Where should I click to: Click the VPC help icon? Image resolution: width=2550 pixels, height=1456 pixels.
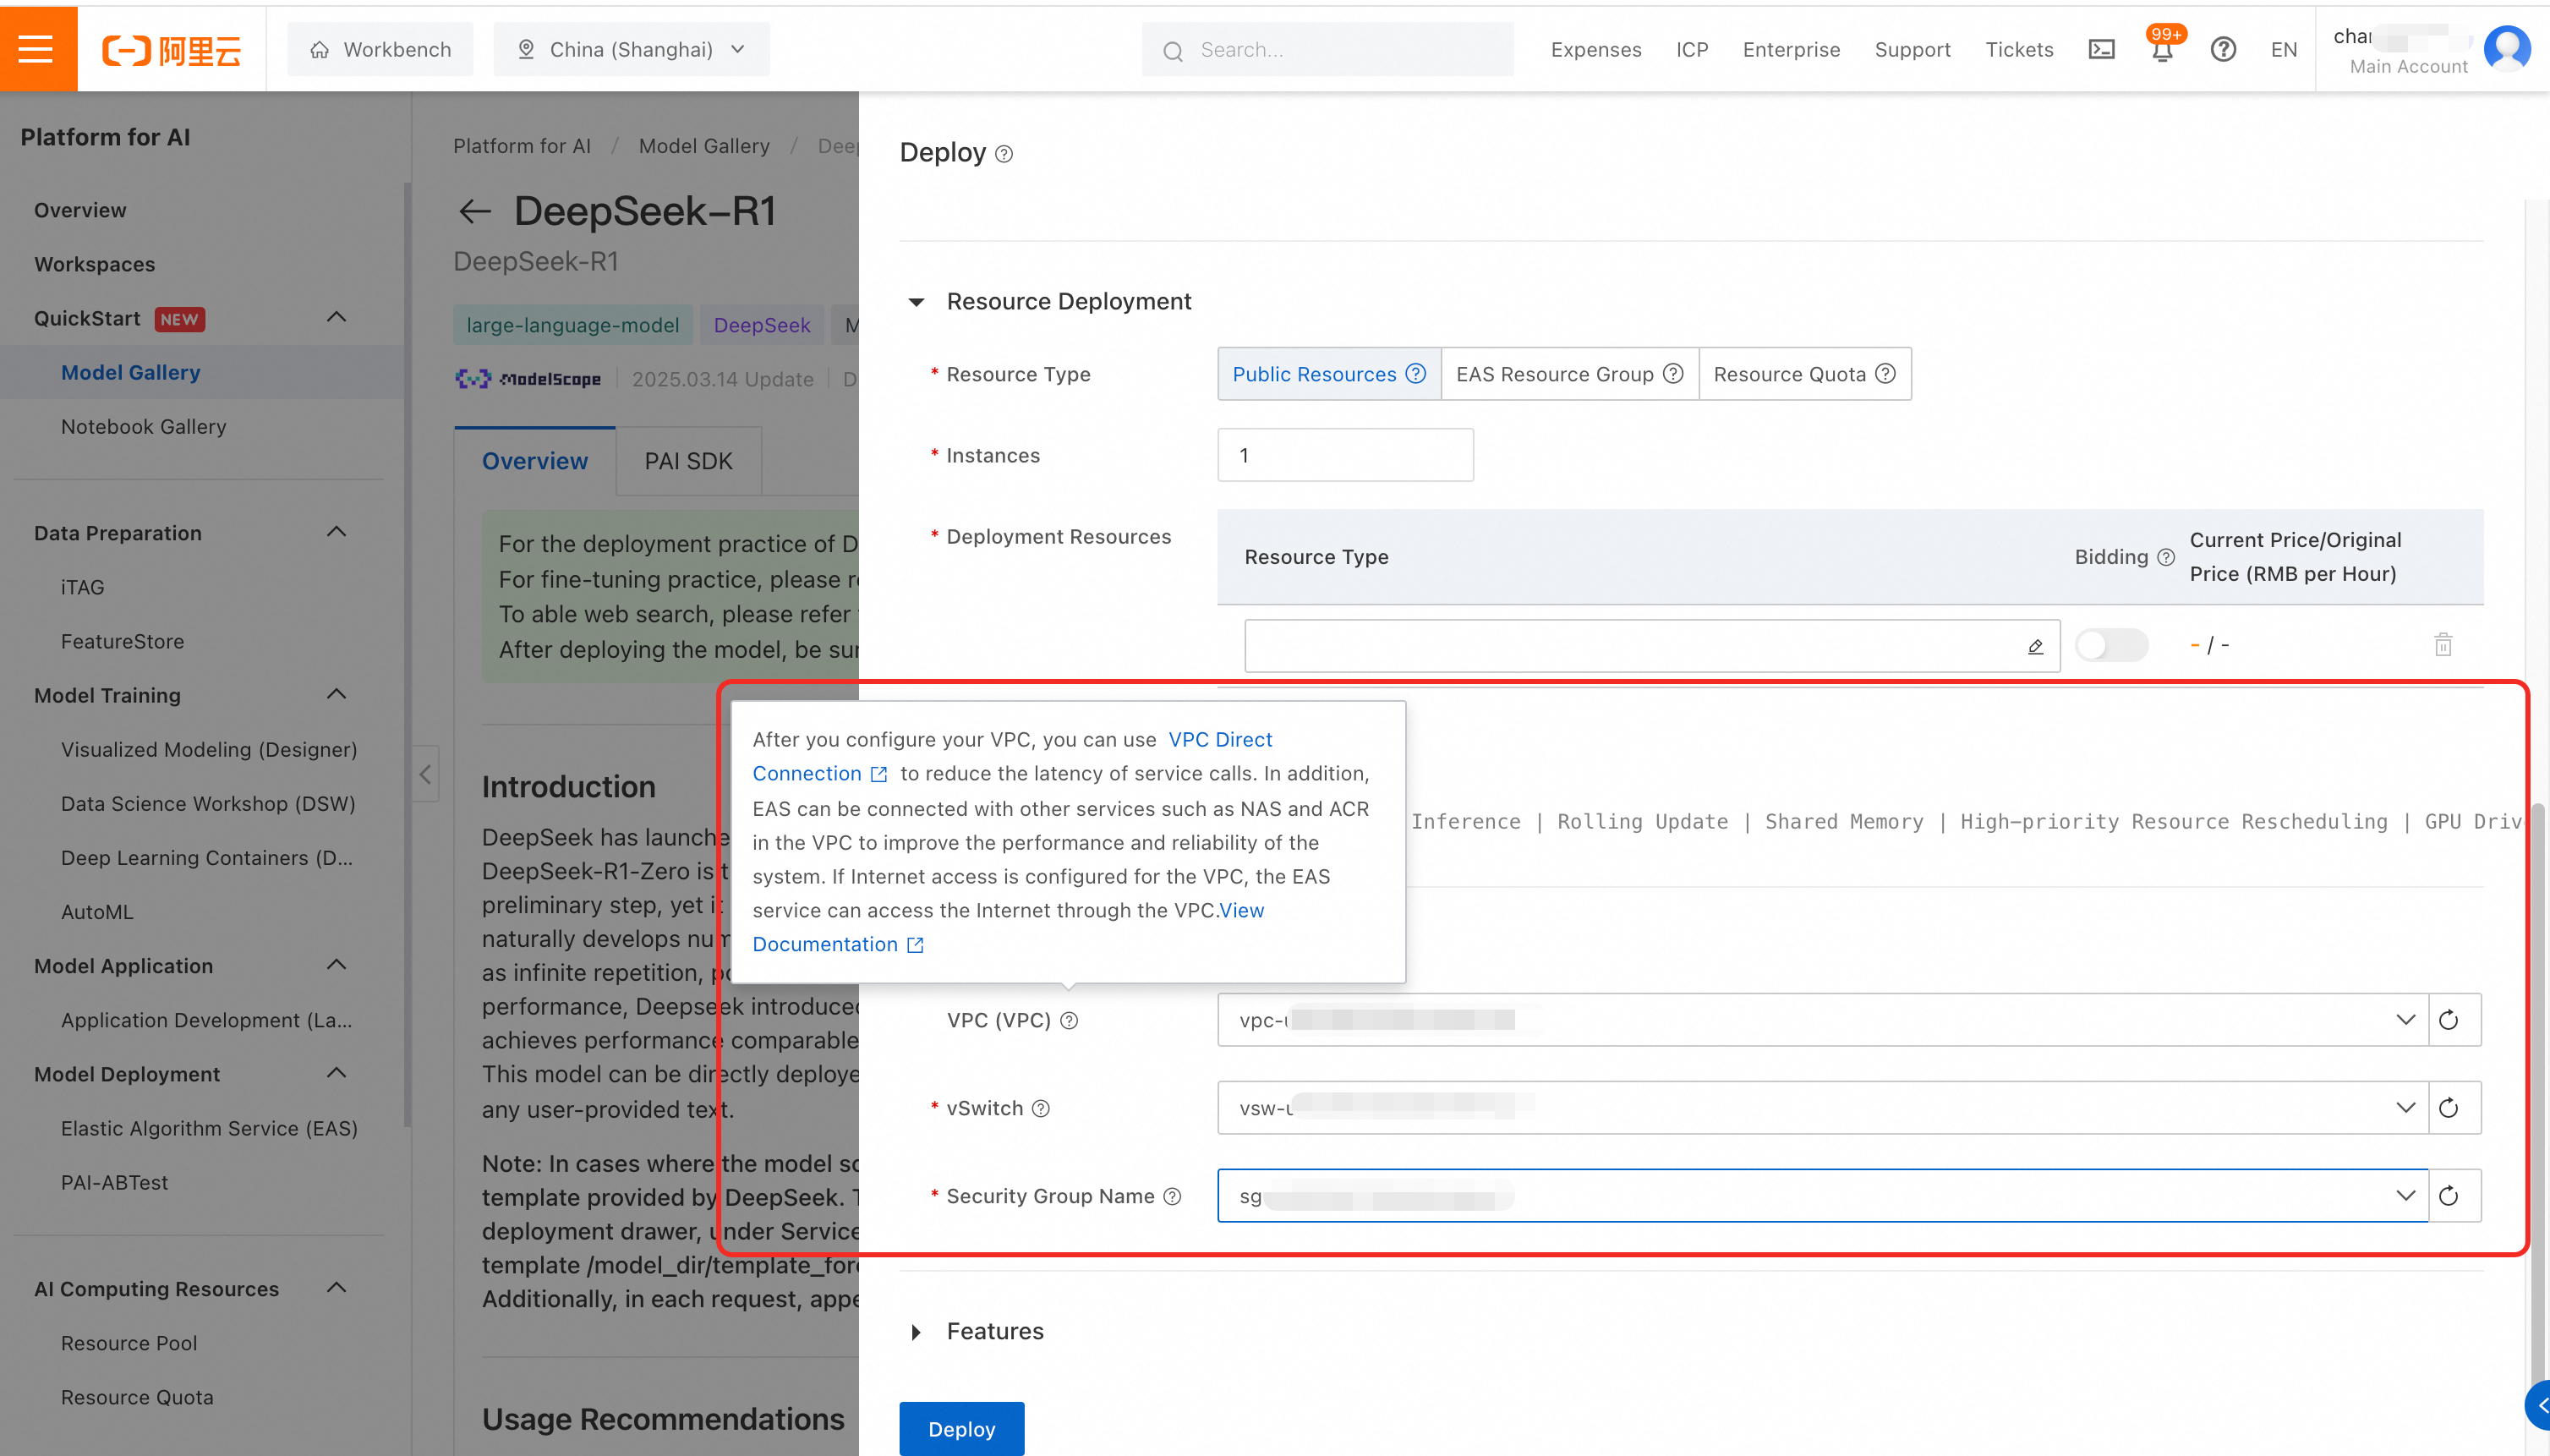click(1069, 1020)
